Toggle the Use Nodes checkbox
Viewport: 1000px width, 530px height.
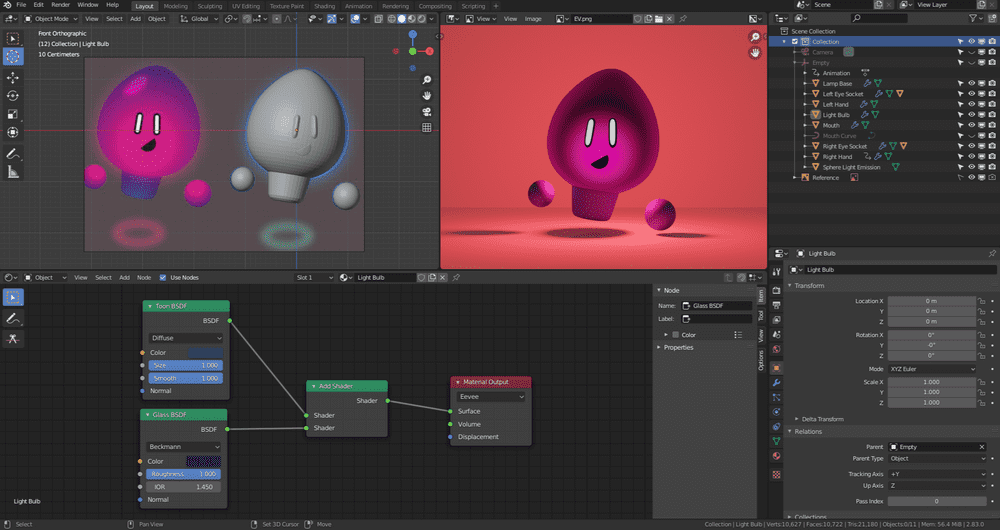pos(163,277)
